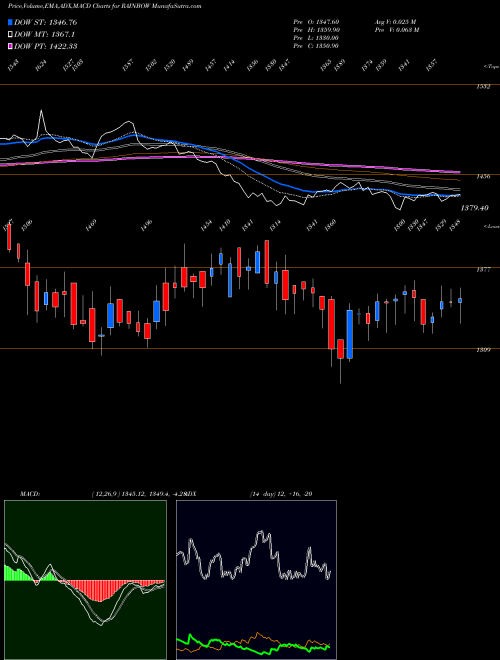Click the 1377 price level label
500x660 pixels.
484,270
